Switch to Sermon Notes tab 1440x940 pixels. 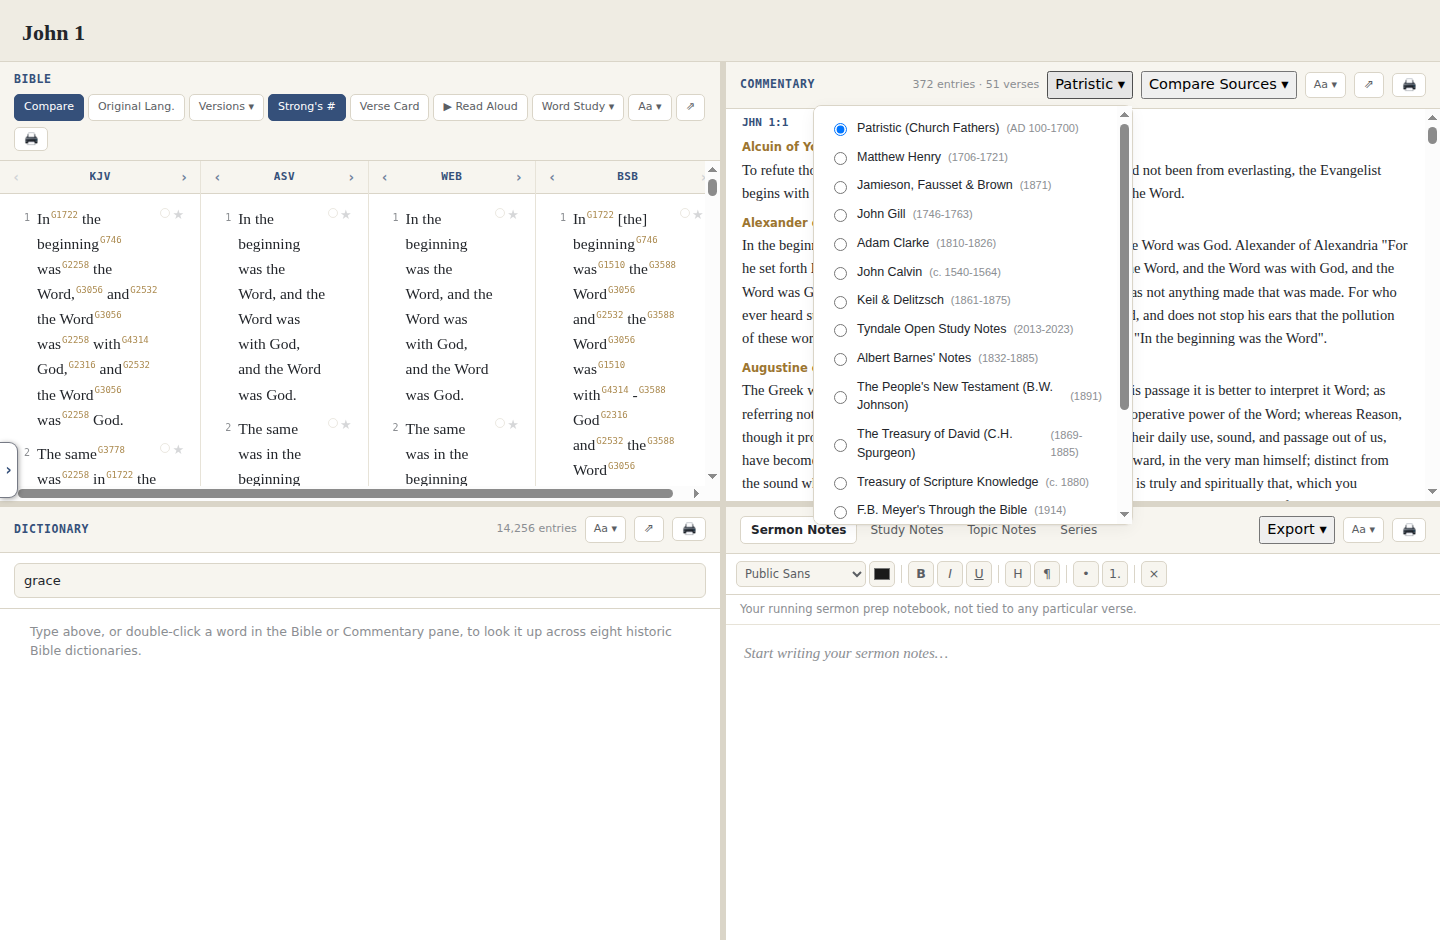798,530
